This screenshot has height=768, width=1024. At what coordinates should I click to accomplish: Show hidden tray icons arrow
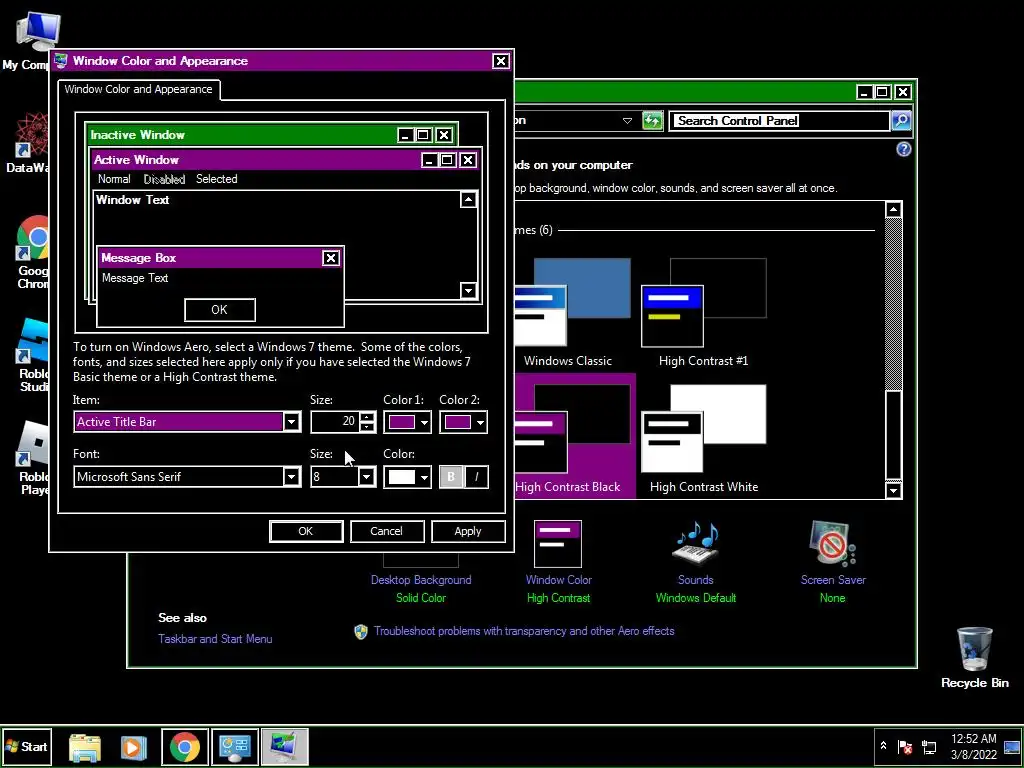pyautogui.click(x=884, y=746)
